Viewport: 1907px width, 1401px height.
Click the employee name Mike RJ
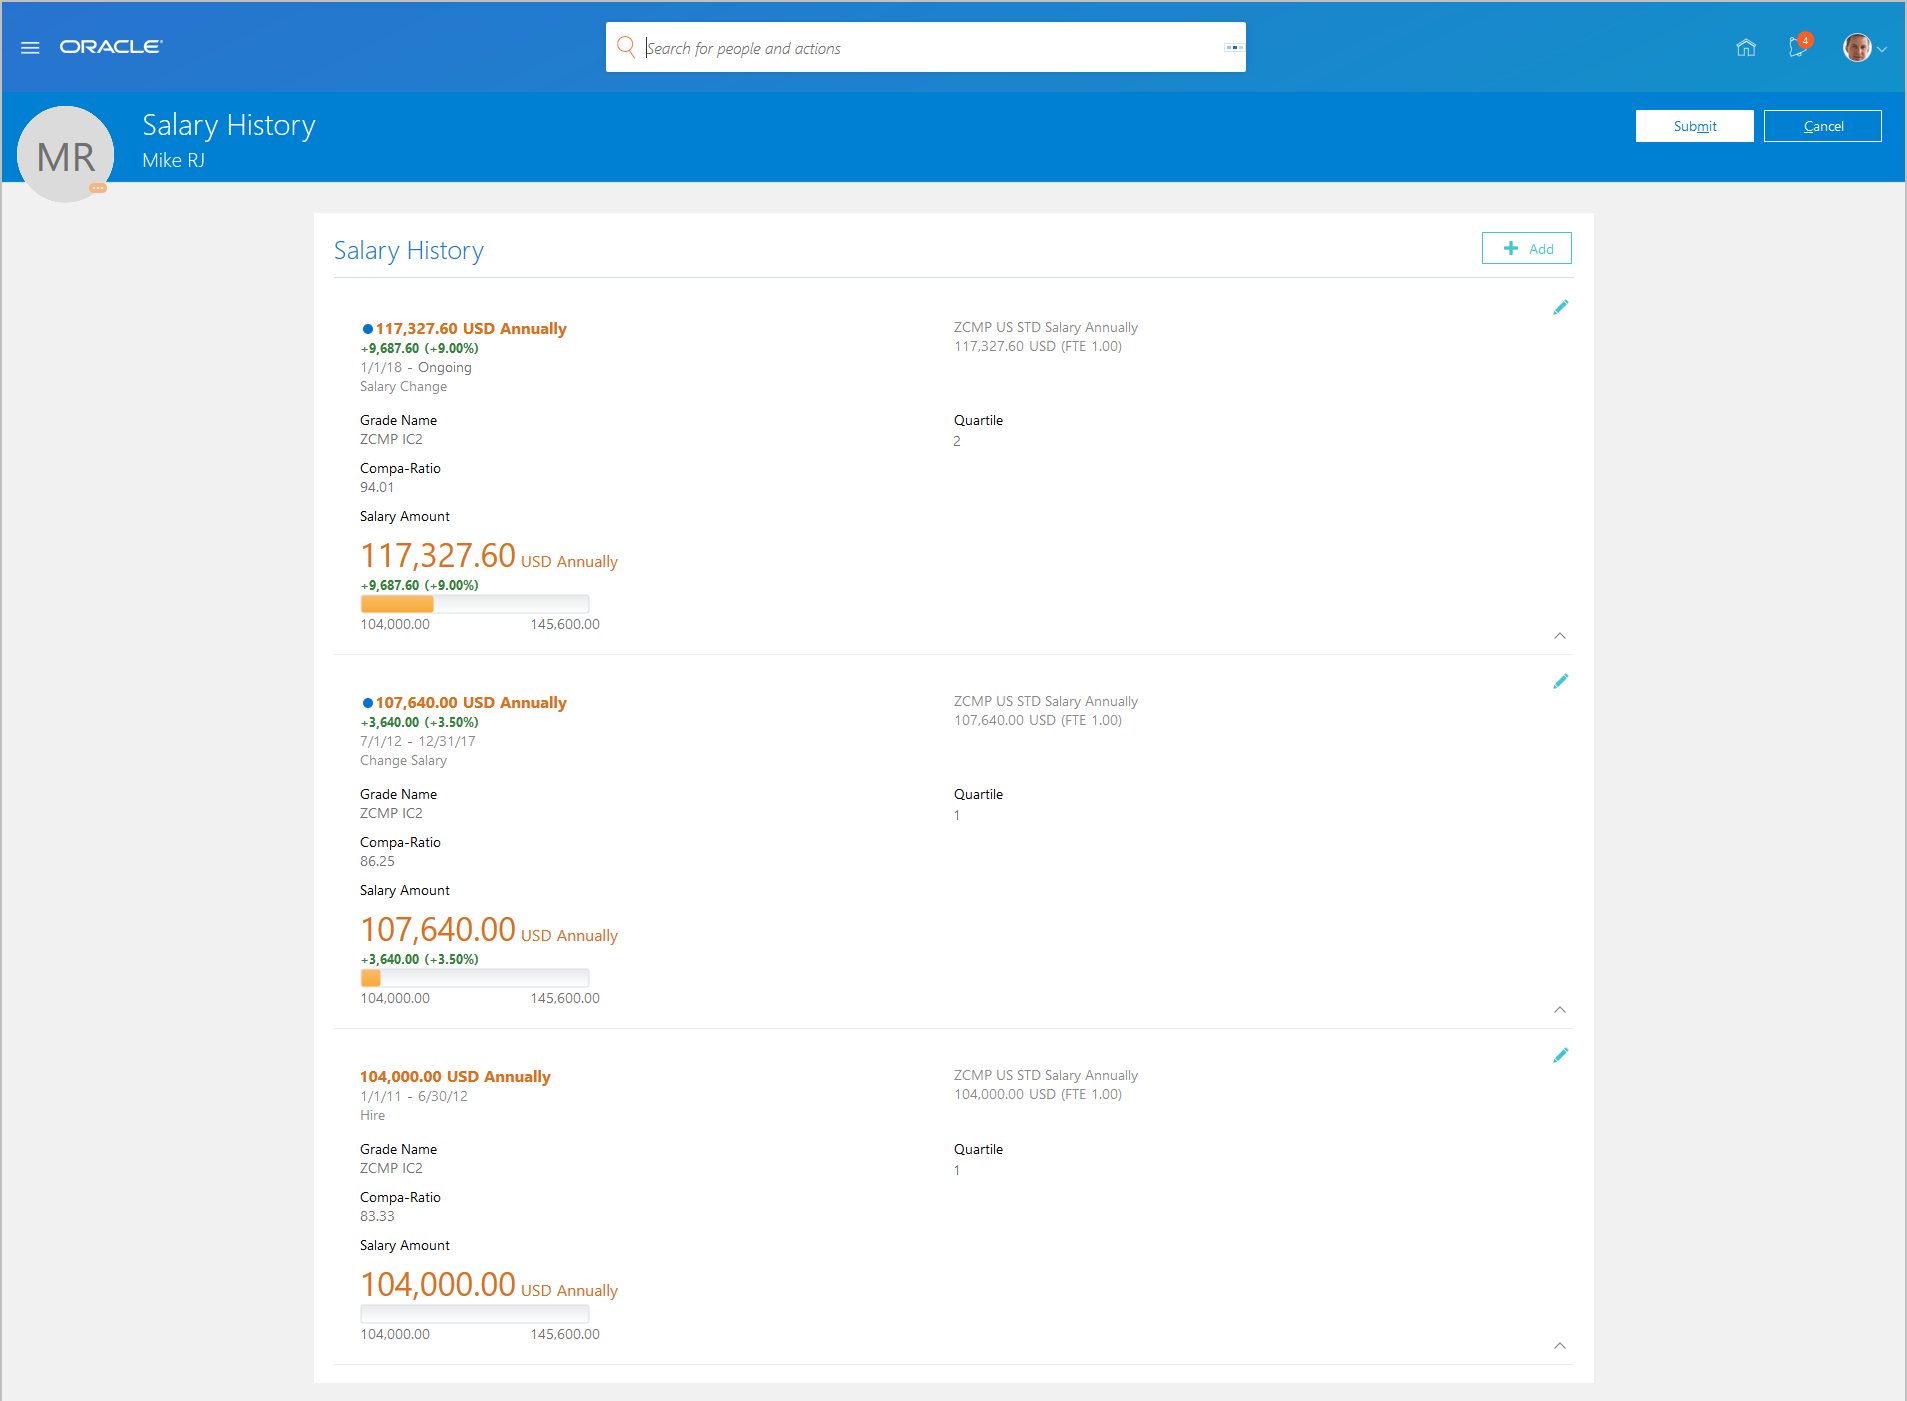pos(173,160)
